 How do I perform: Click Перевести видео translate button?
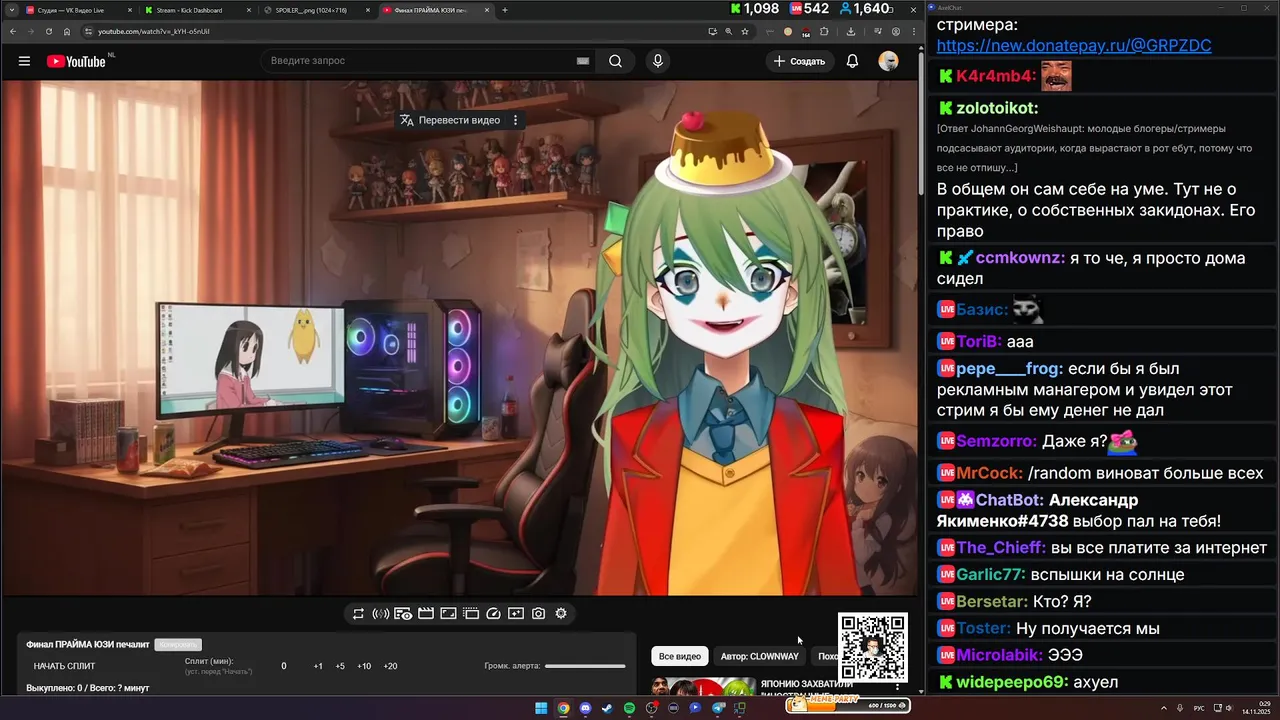coord(450,120)
